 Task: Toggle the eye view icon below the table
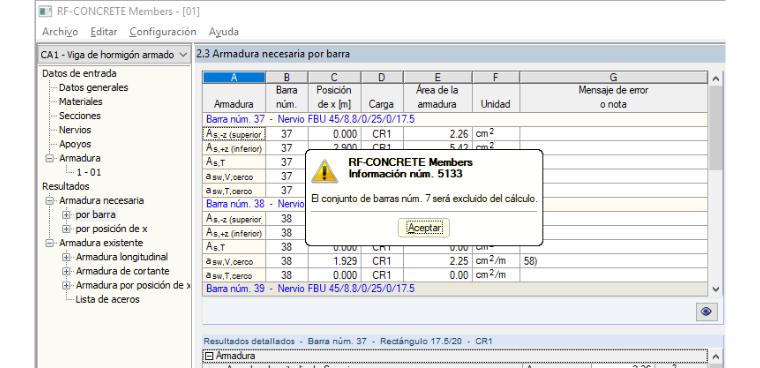706,312
